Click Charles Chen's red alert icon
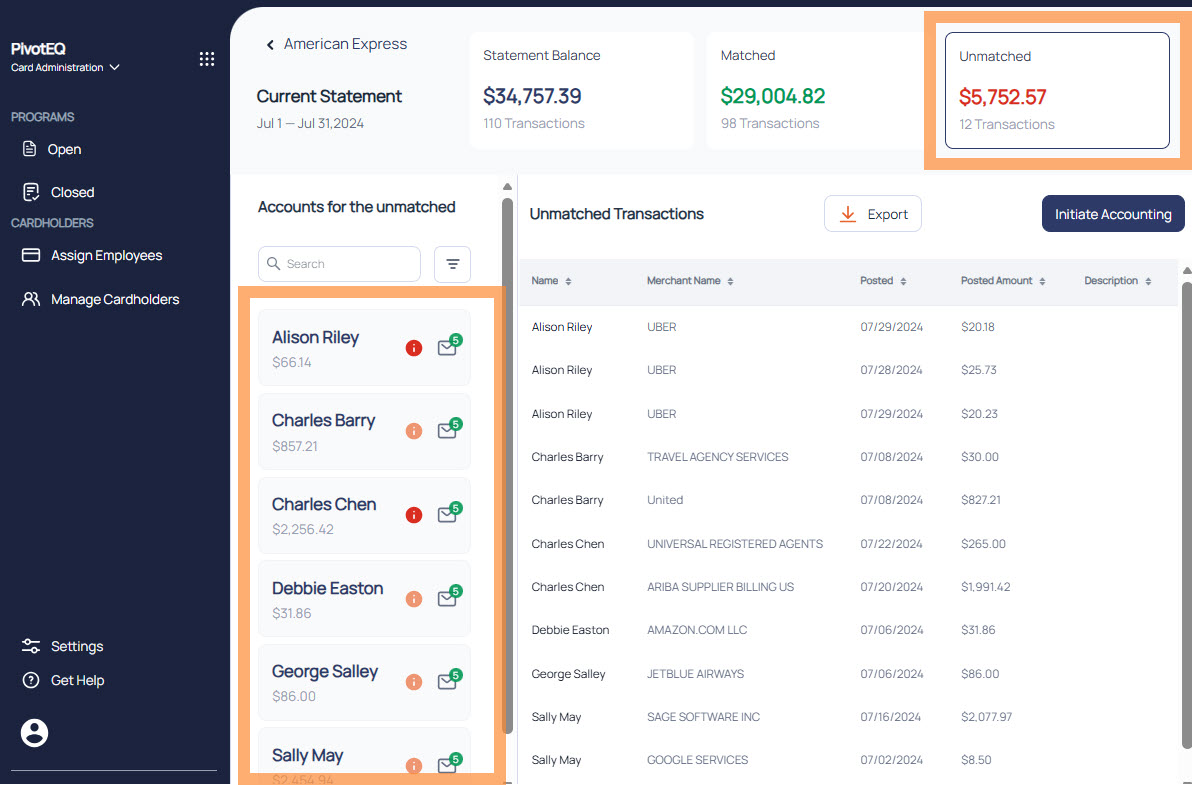This screenshot has height=785, width=1192. tap(414, 515)
